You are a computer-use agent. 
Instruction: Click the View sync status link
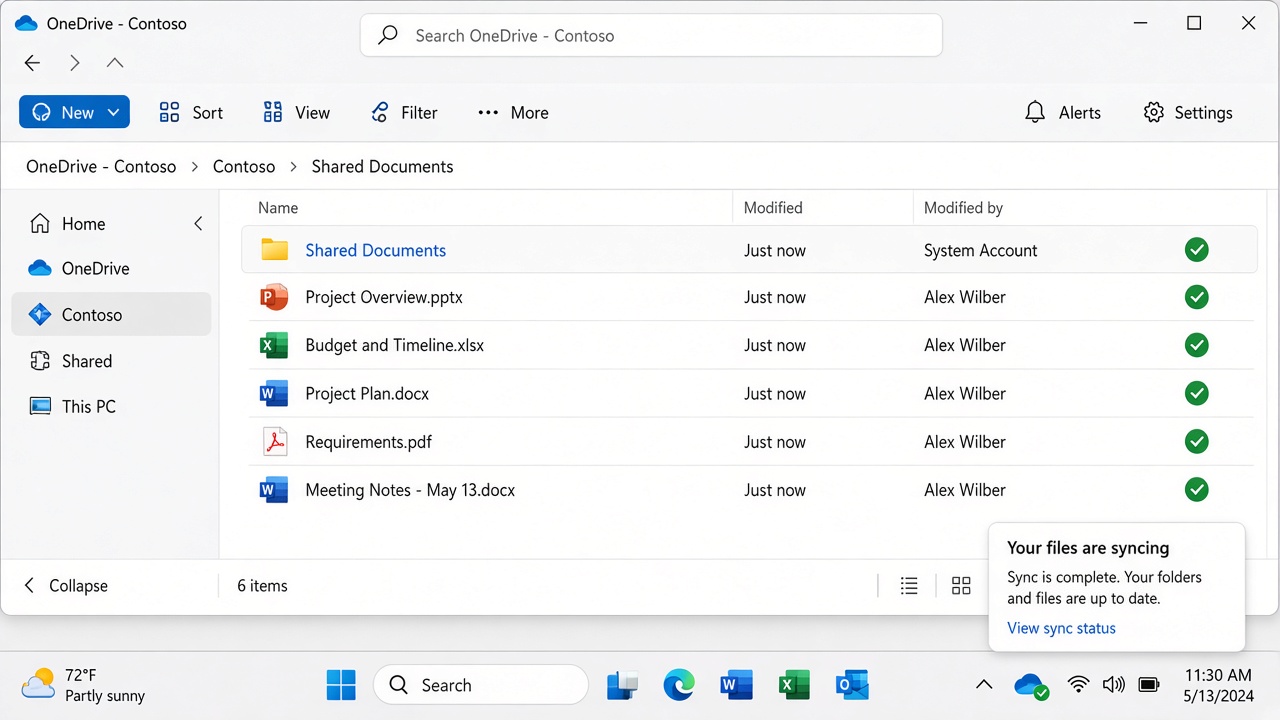point(1061,628)
